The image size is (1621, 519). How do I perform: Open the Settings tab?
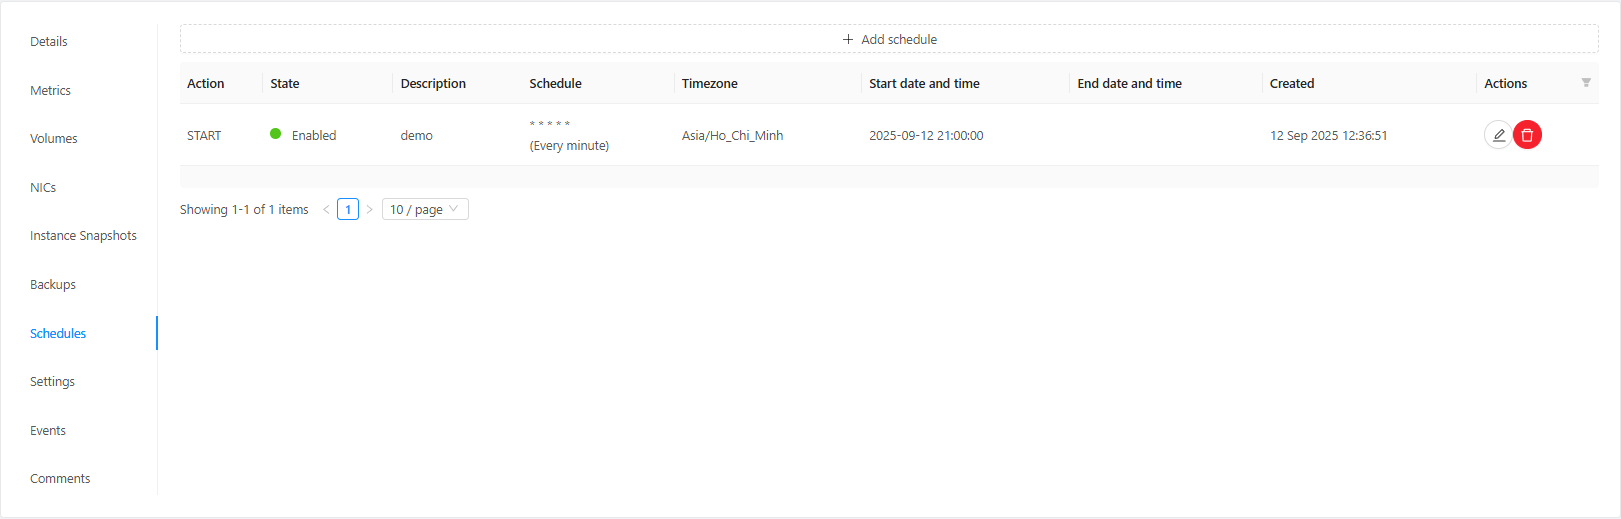(x=52, y=382)
